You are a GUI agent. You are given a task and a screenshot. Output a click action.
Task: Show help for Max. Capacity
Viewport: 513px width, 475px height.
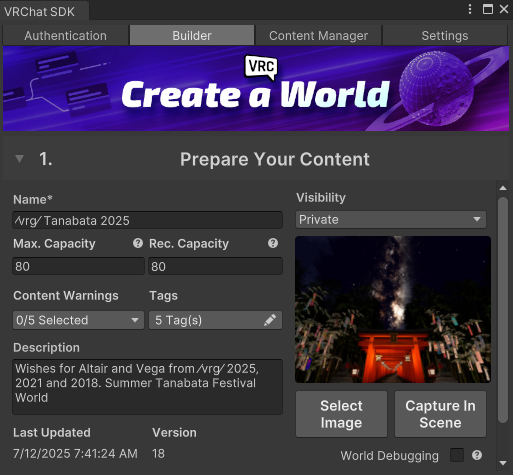tap(138, 243)
